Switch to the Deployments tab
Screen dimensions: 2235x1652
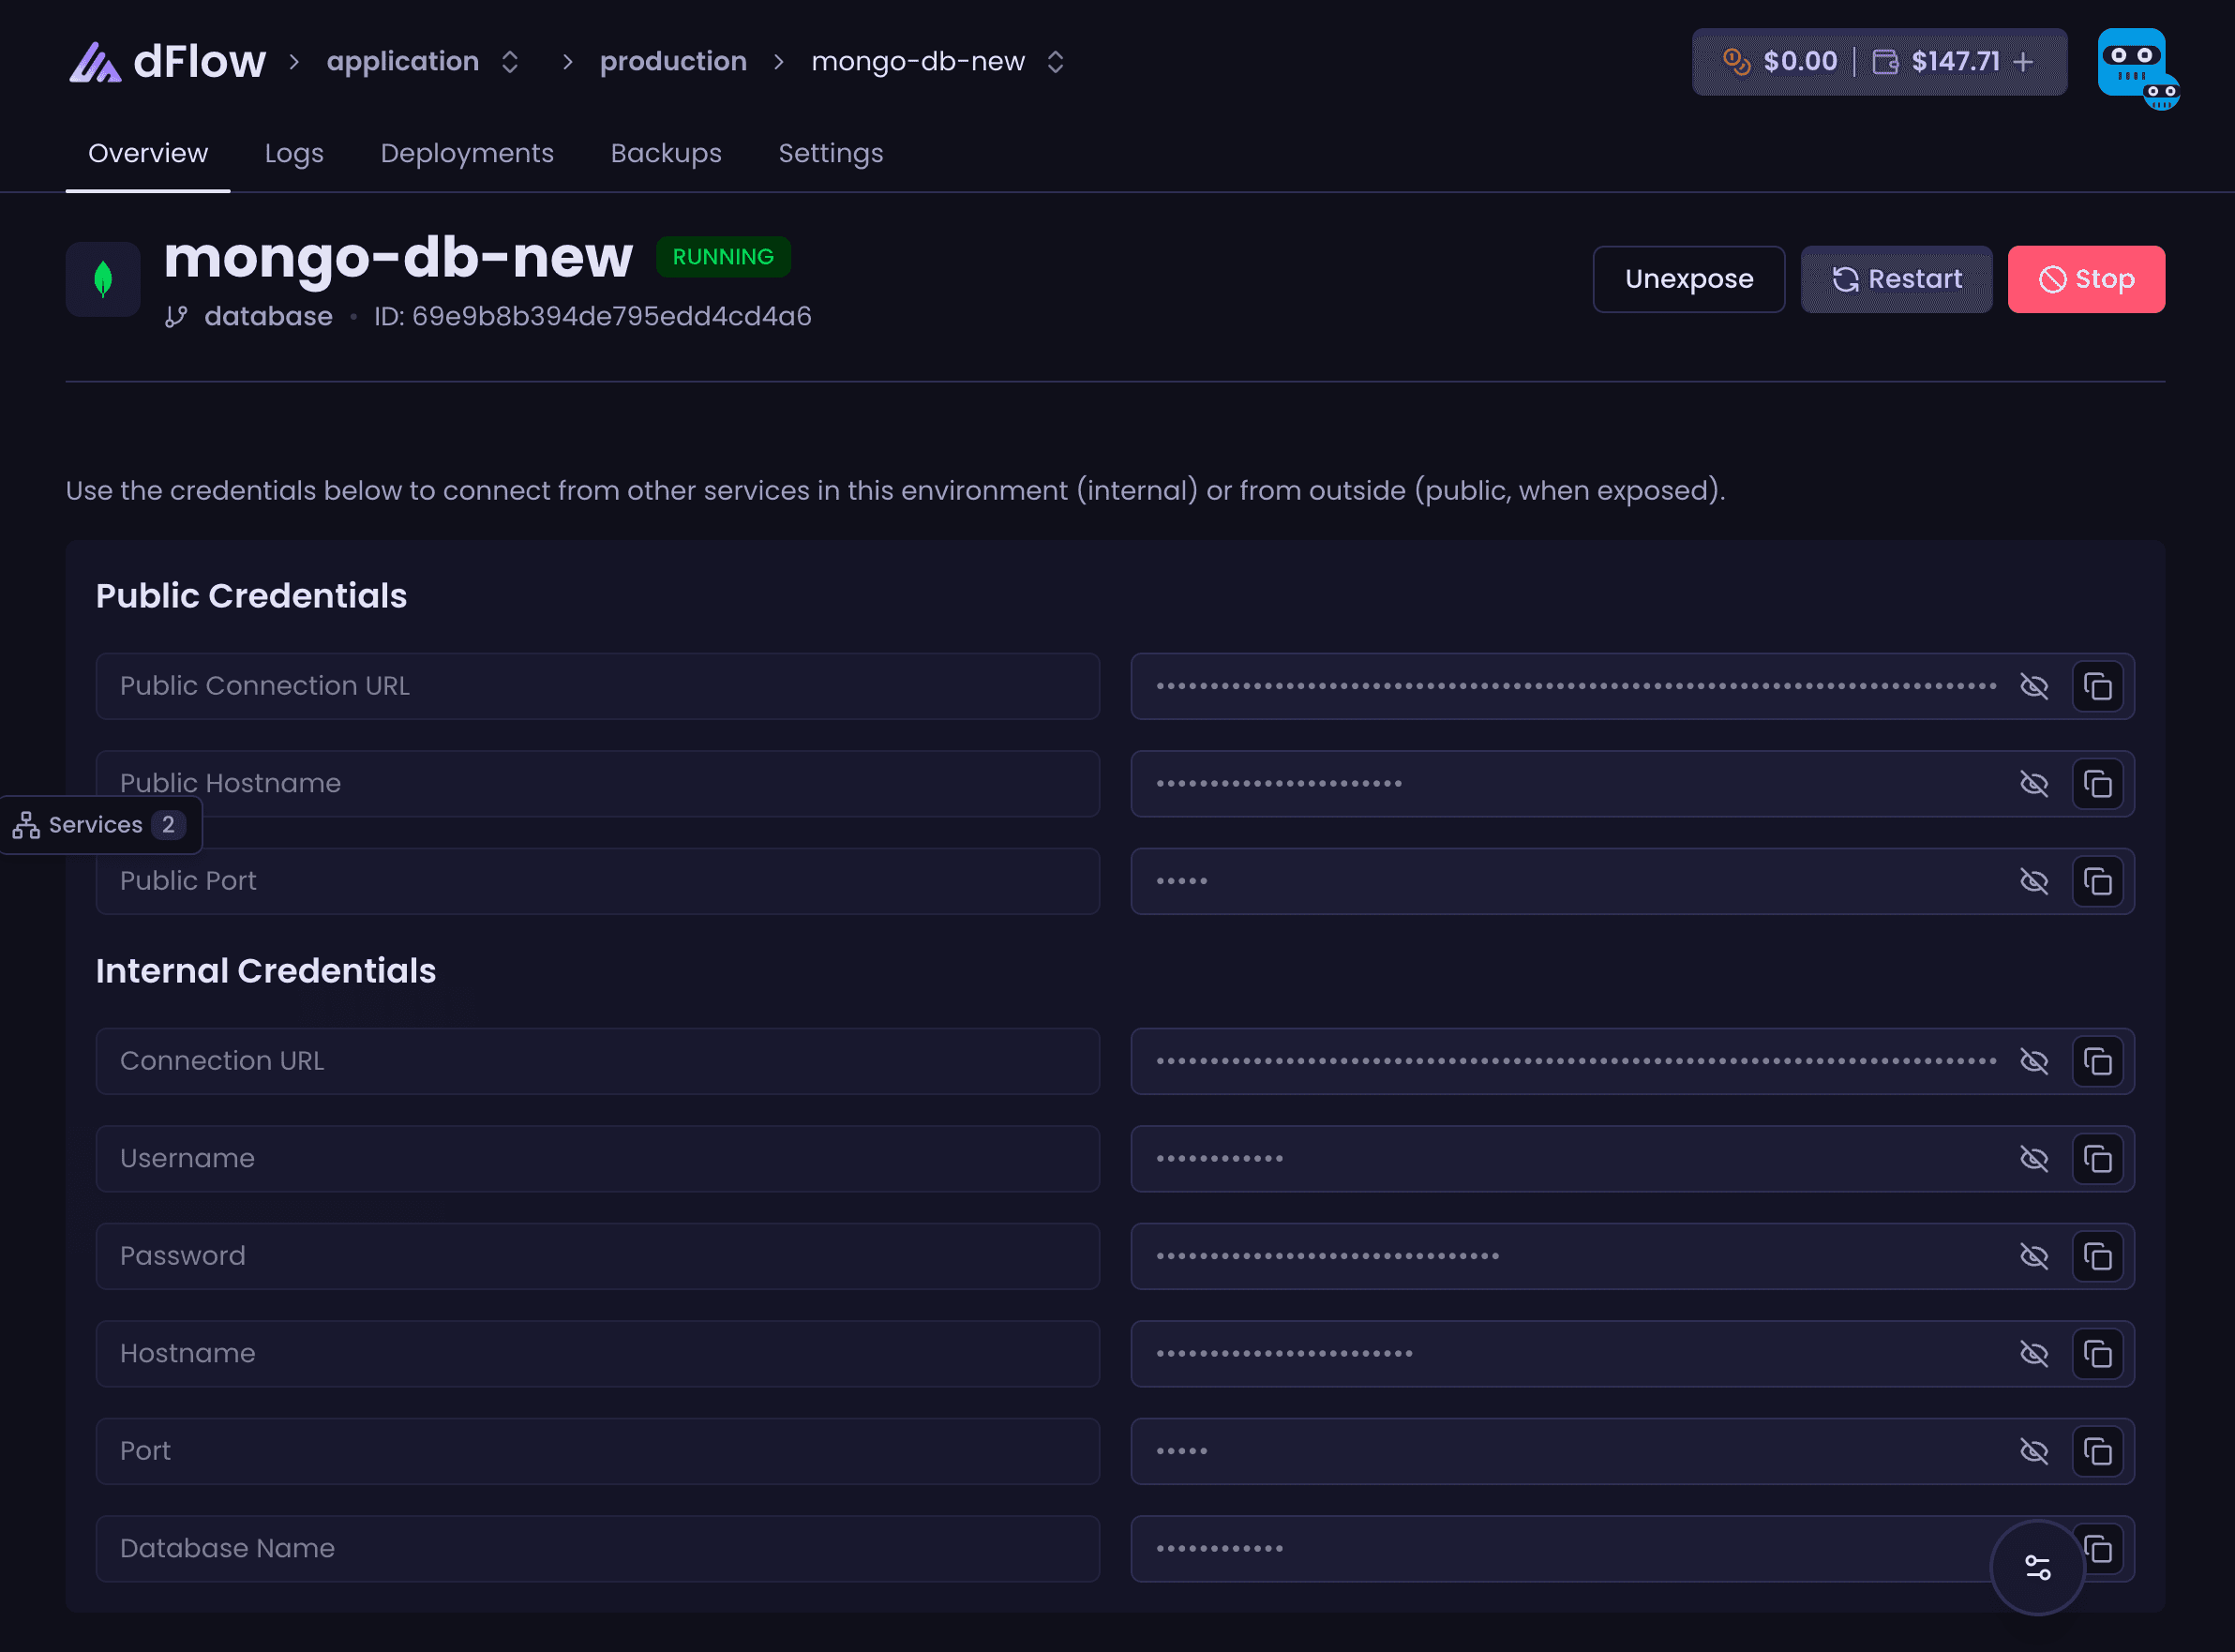(x=467, y=153)
